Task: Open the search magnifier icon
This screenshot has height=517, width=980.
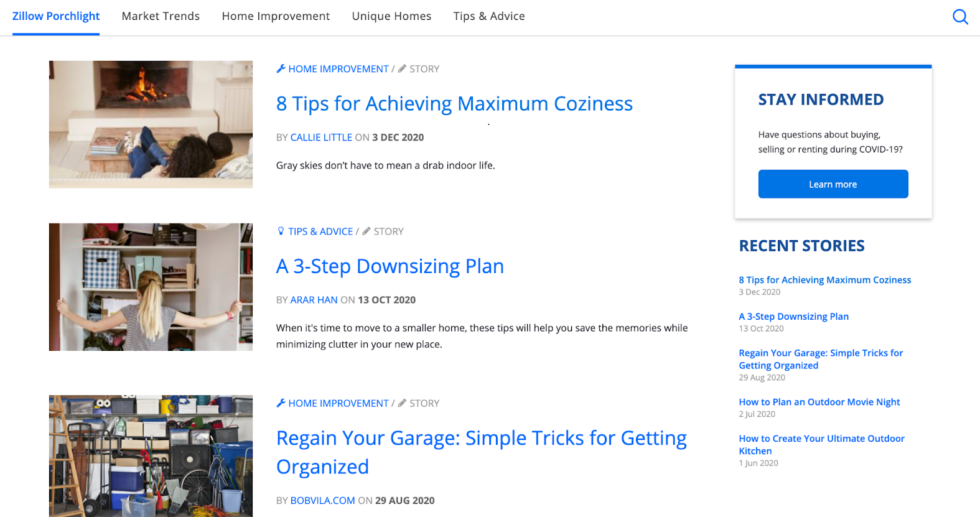Action: [x=960, y=17]
